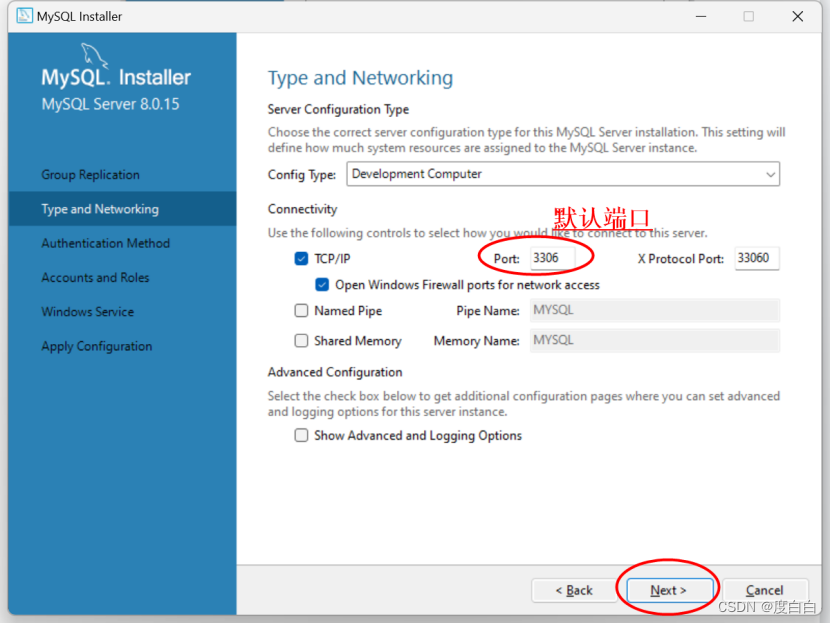Image resolution: width=831 pixels, height=623 pixels.
Task: Open Apply Configuration step
Action: pyautogui.click(x=97, y=346)
